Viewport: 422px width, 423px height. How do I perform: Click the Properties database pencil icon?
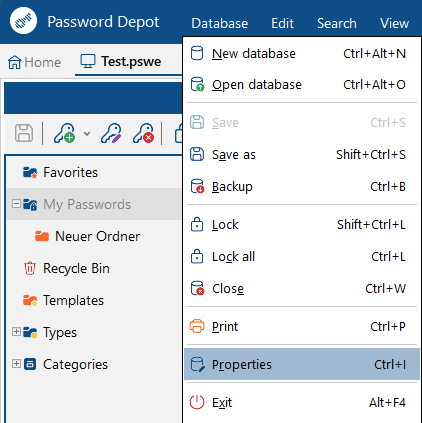point(197,364)
